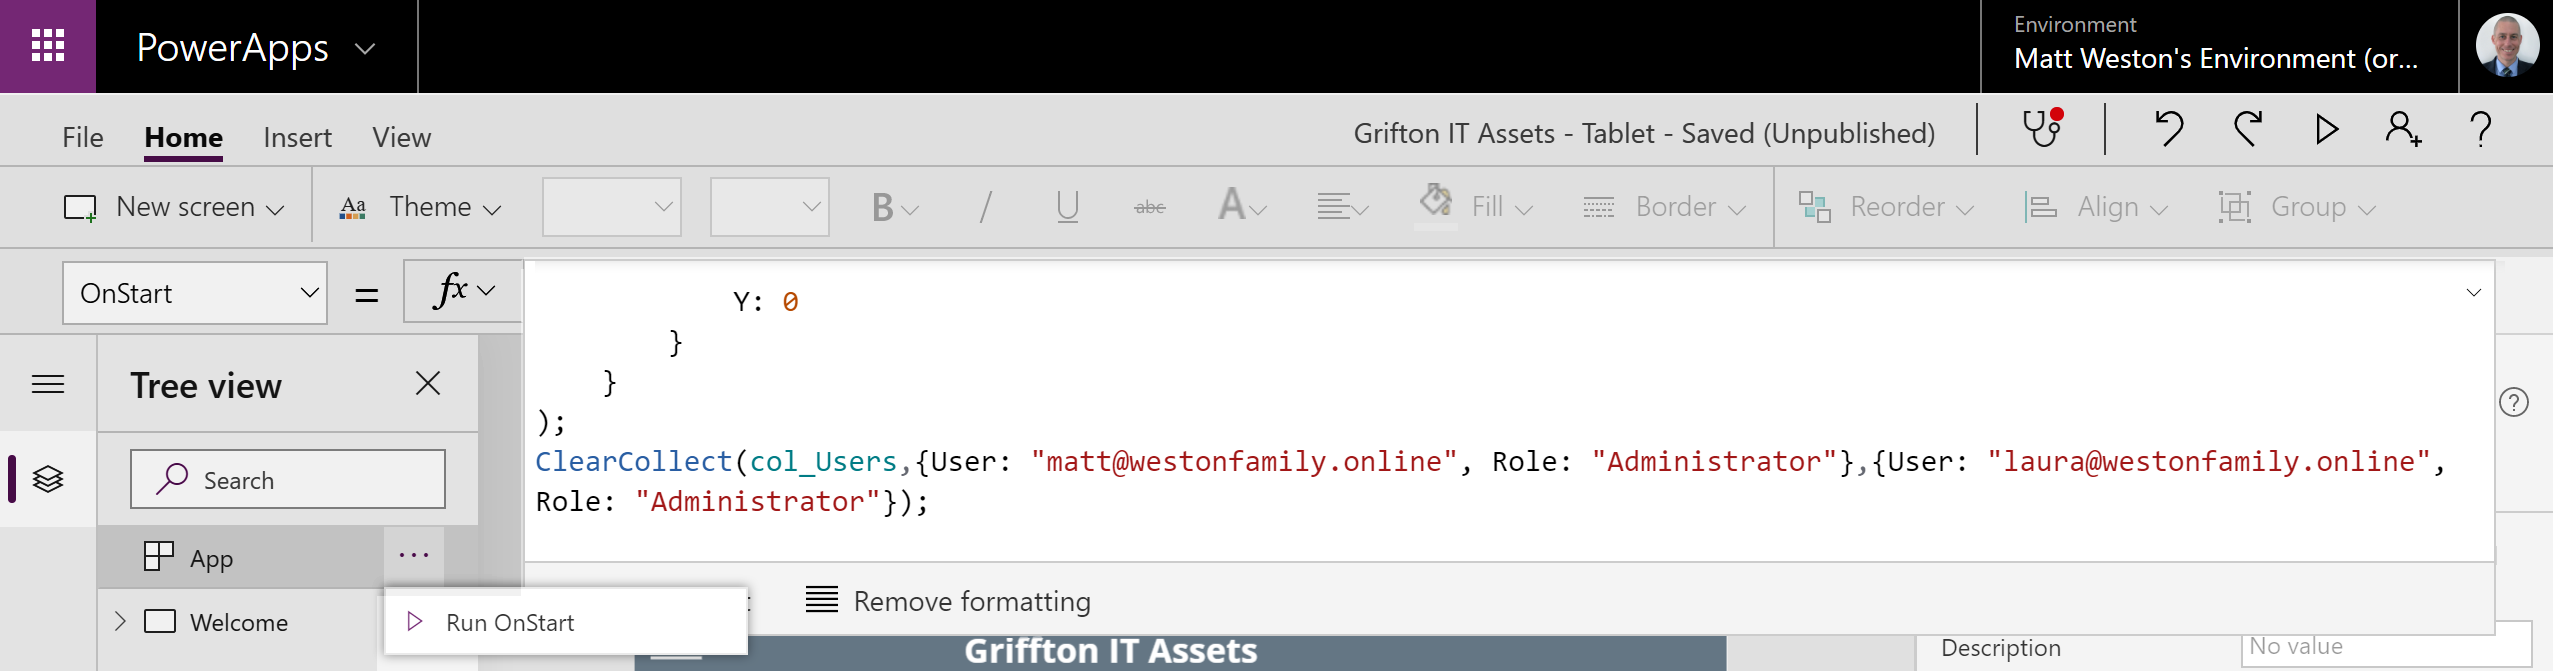Viewport: 2553px width, 671px height.
Task: Click the Griffton IT Assets header banner
Action: click(x=1180, y=652)
